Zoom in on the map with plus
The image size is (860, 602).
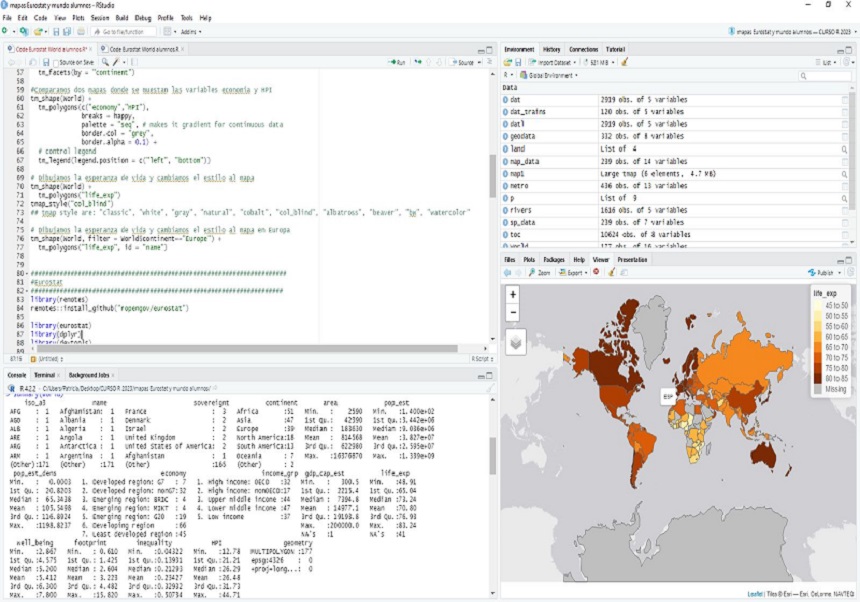click(x=514, y=295)
